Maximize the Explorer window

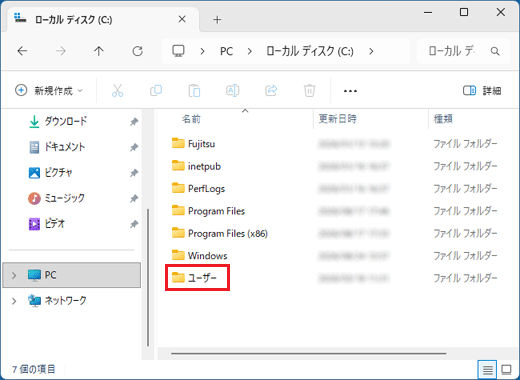(x=464, y=12)
